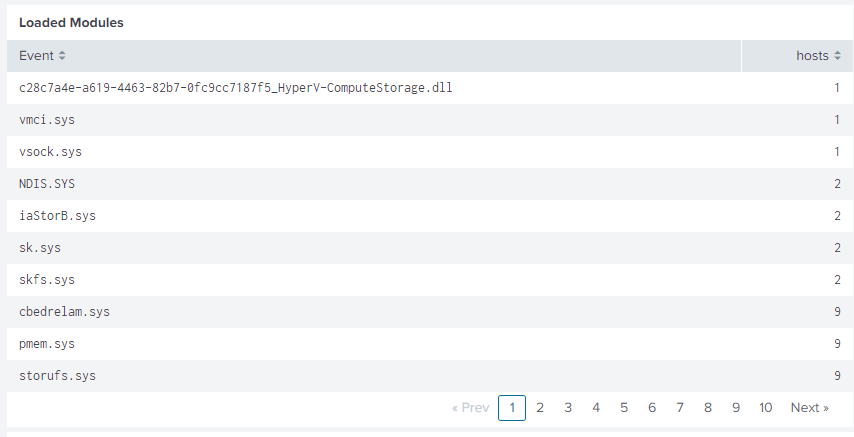This screenshot has width=854, height=437.
Task: Jump to page 3
Action: 568,408
